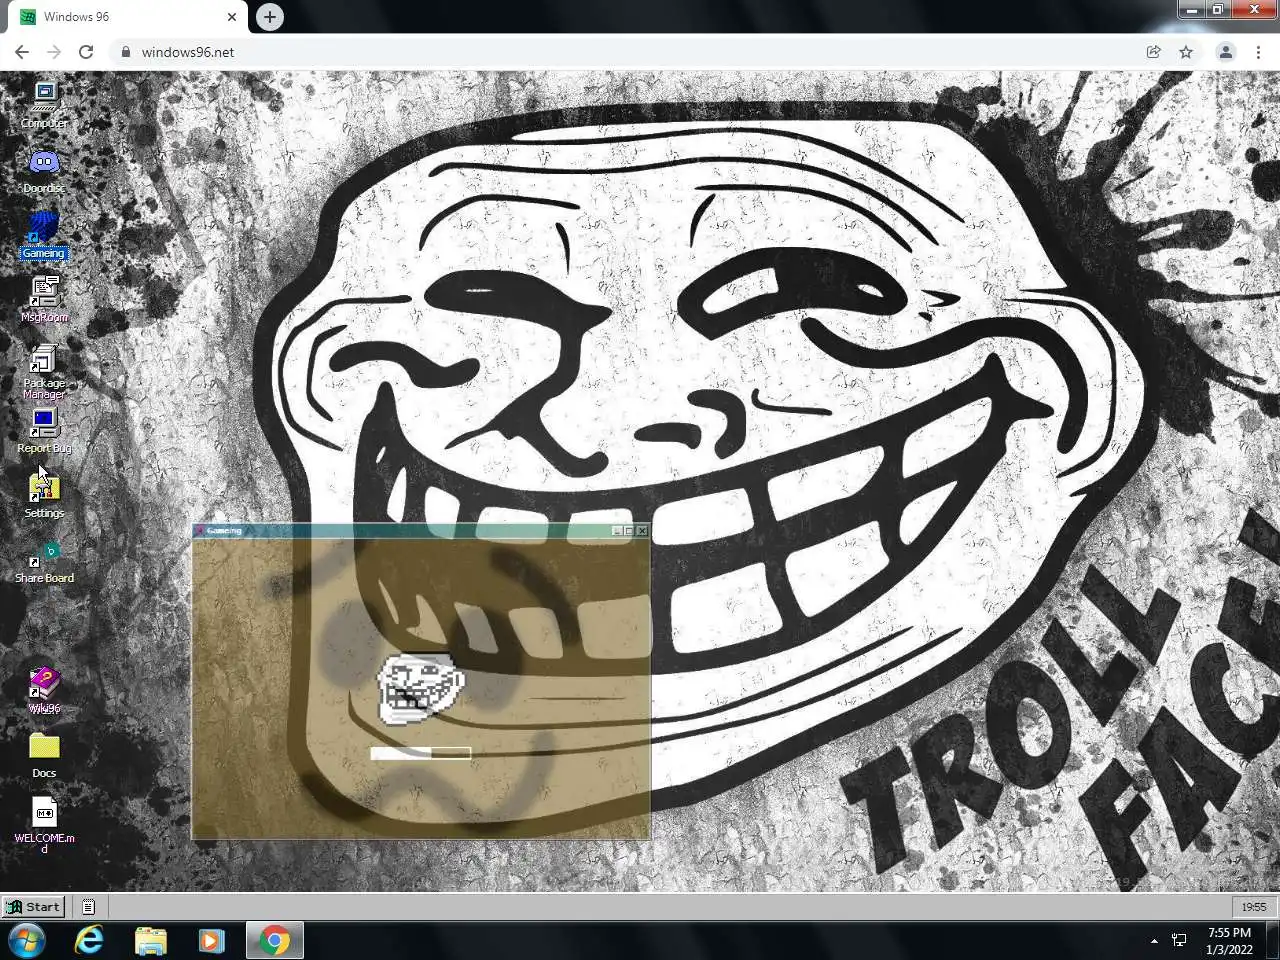
Task: Click the Show desktop strip
Action: click(1273, 940)
